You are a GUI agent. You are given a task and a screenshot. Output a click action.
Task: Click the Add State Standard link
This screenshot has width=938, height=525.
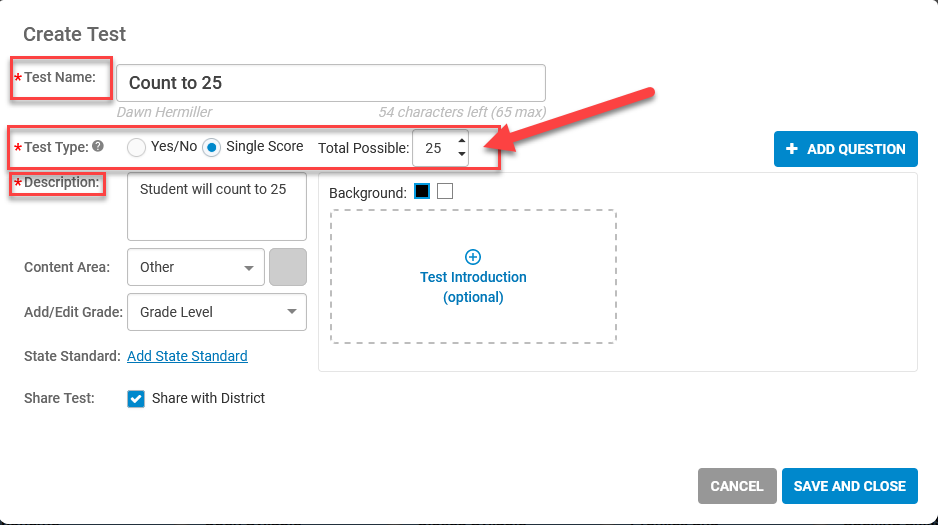(x=187, y=356)
